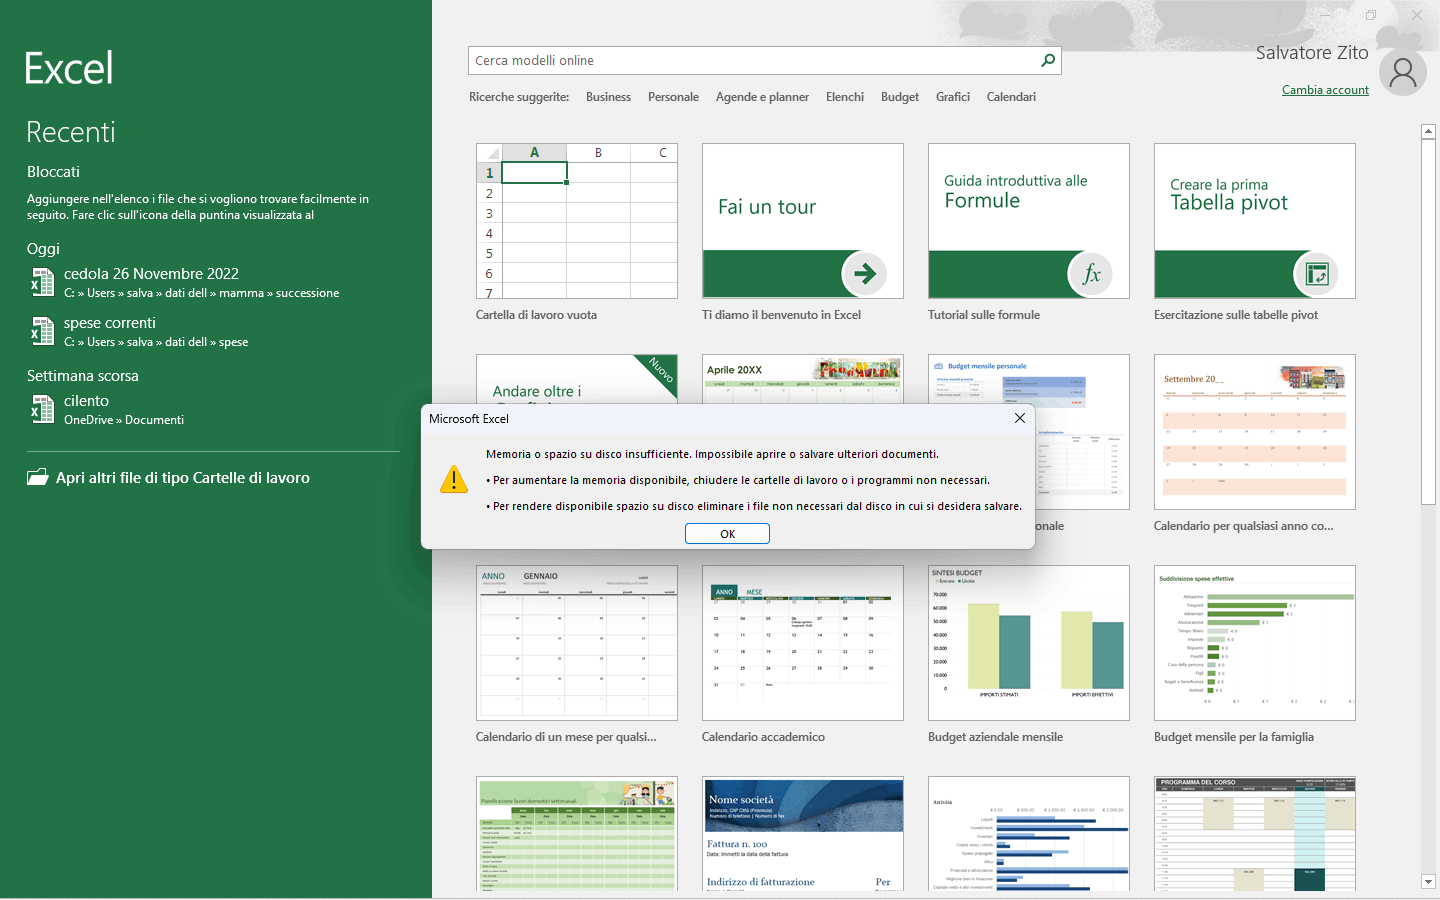Click the Calendario di un mese caption

[566, 737]
